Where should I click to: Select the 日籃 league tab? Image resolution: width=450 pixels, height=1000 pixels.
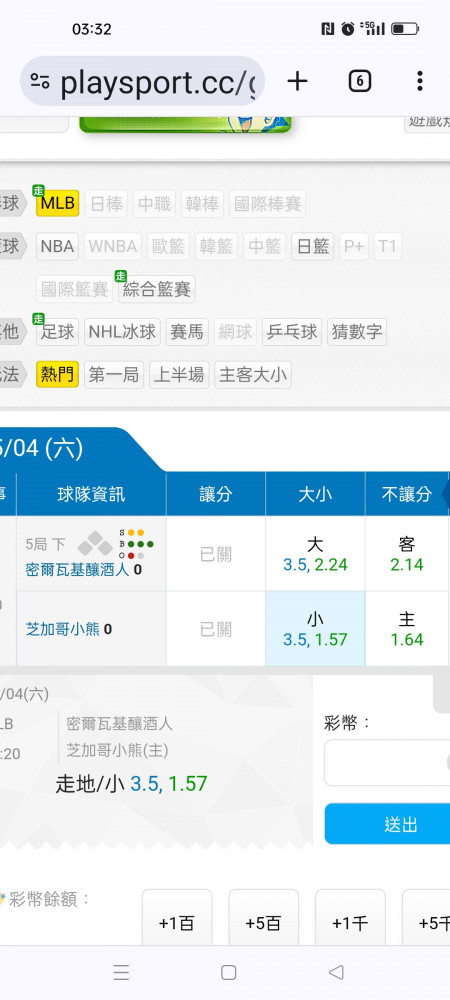pyautogui.click(x=313, y=246)
